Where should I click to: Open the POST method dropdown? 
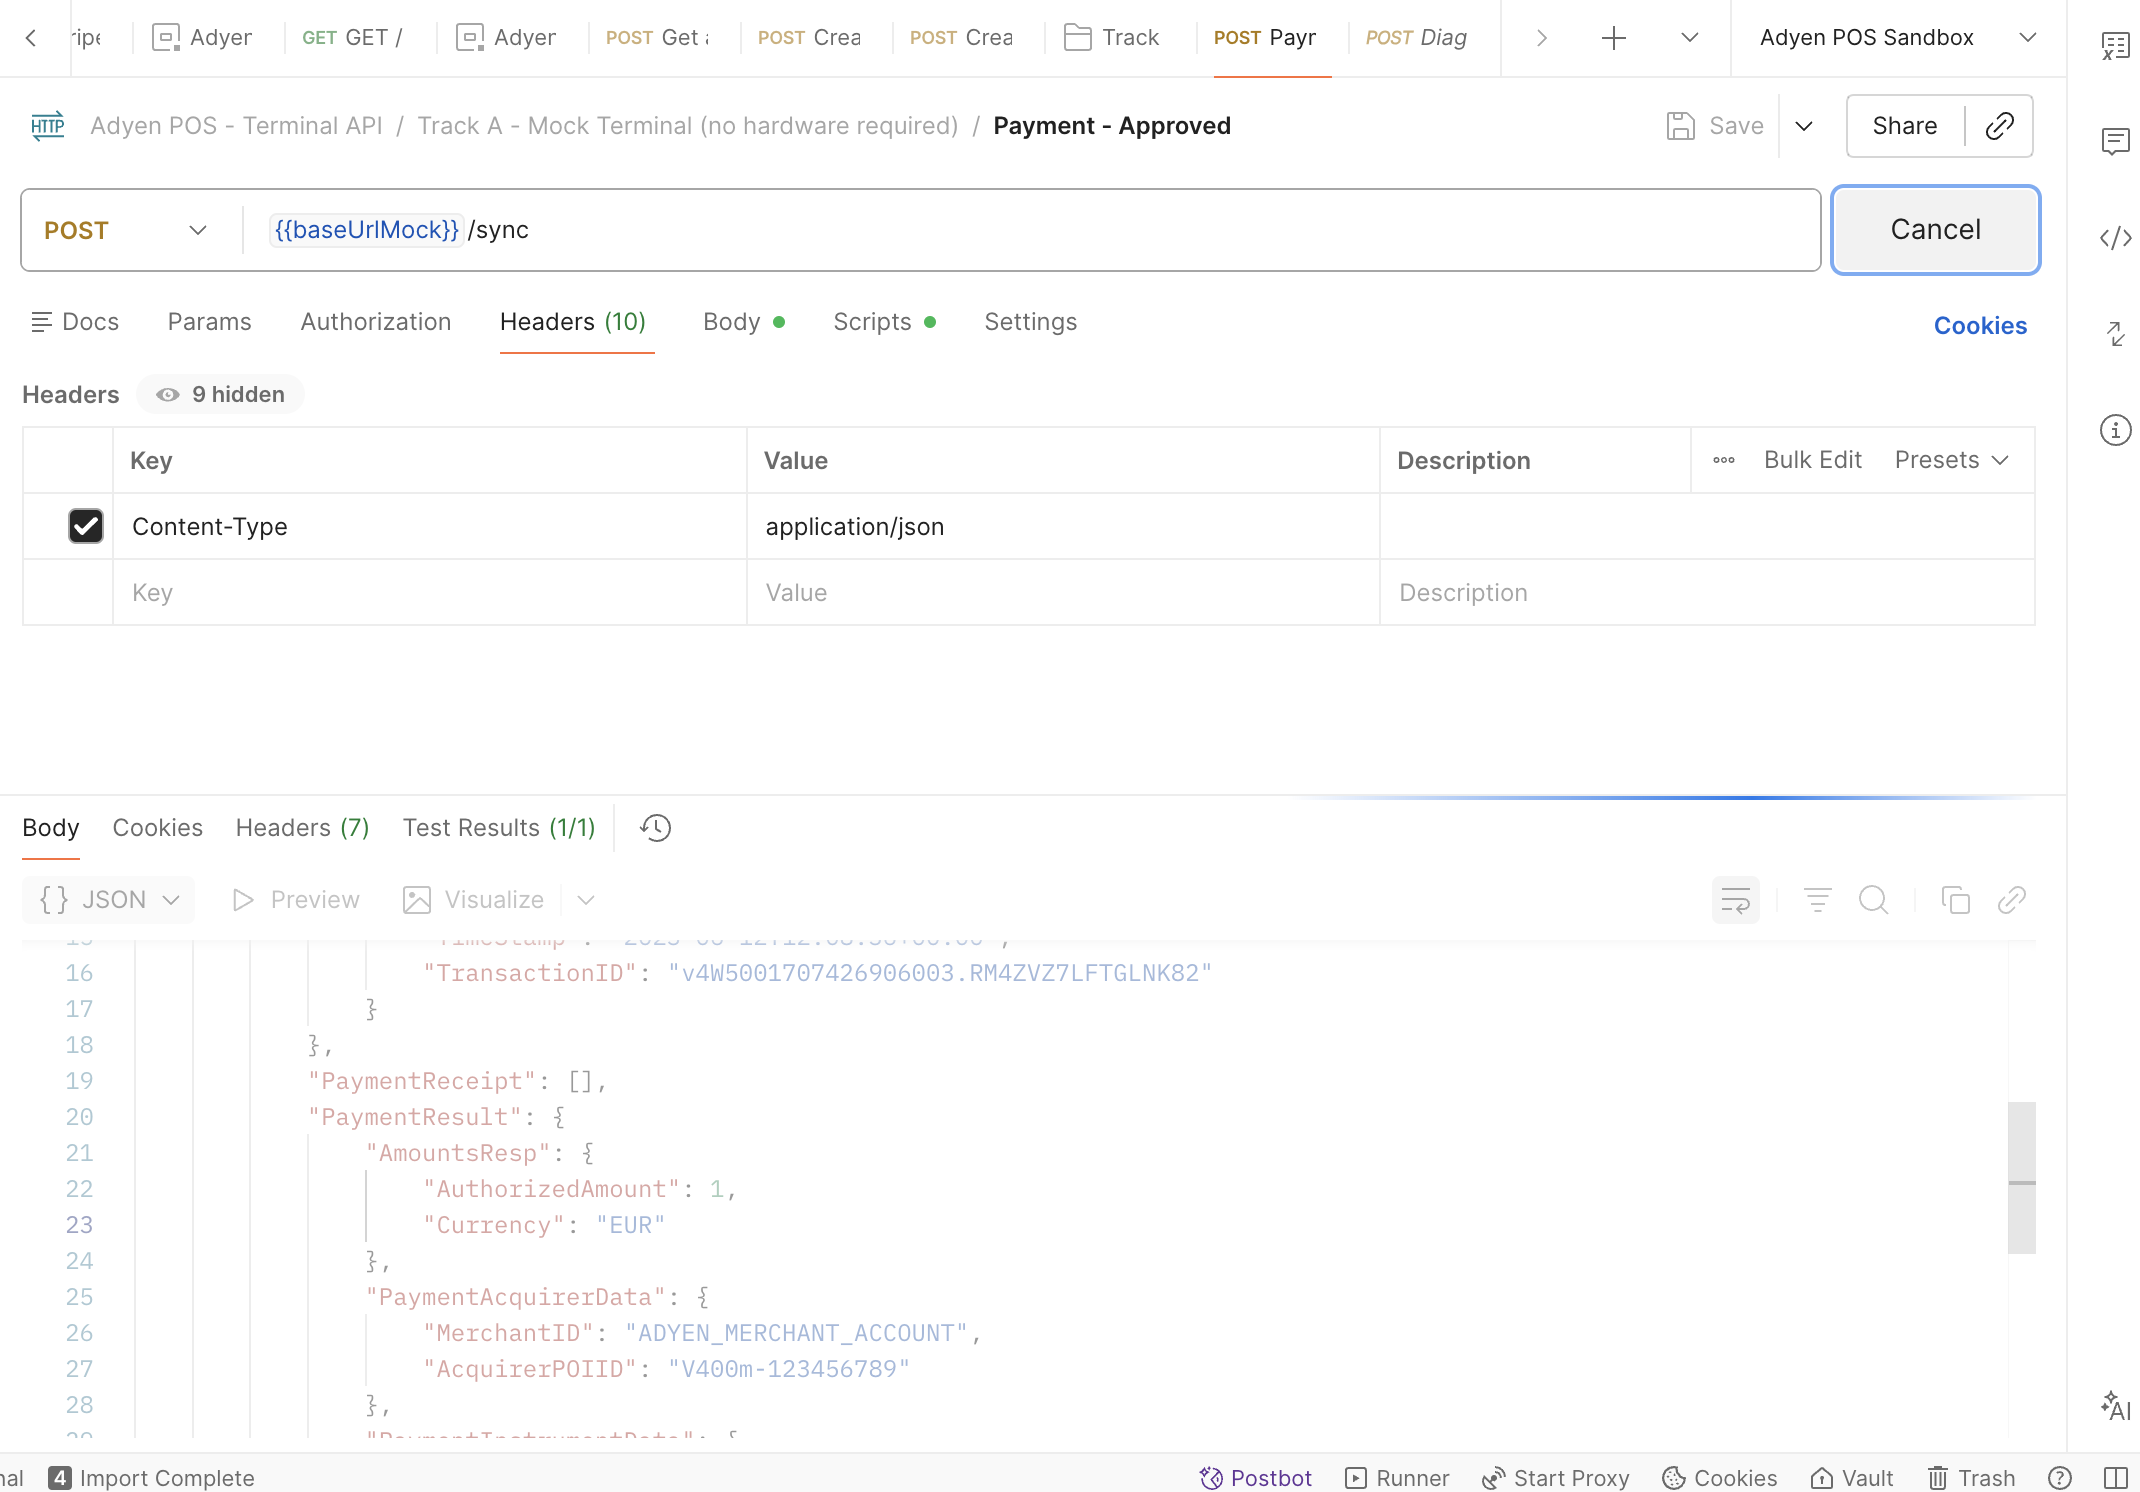[x=125, y=230]
